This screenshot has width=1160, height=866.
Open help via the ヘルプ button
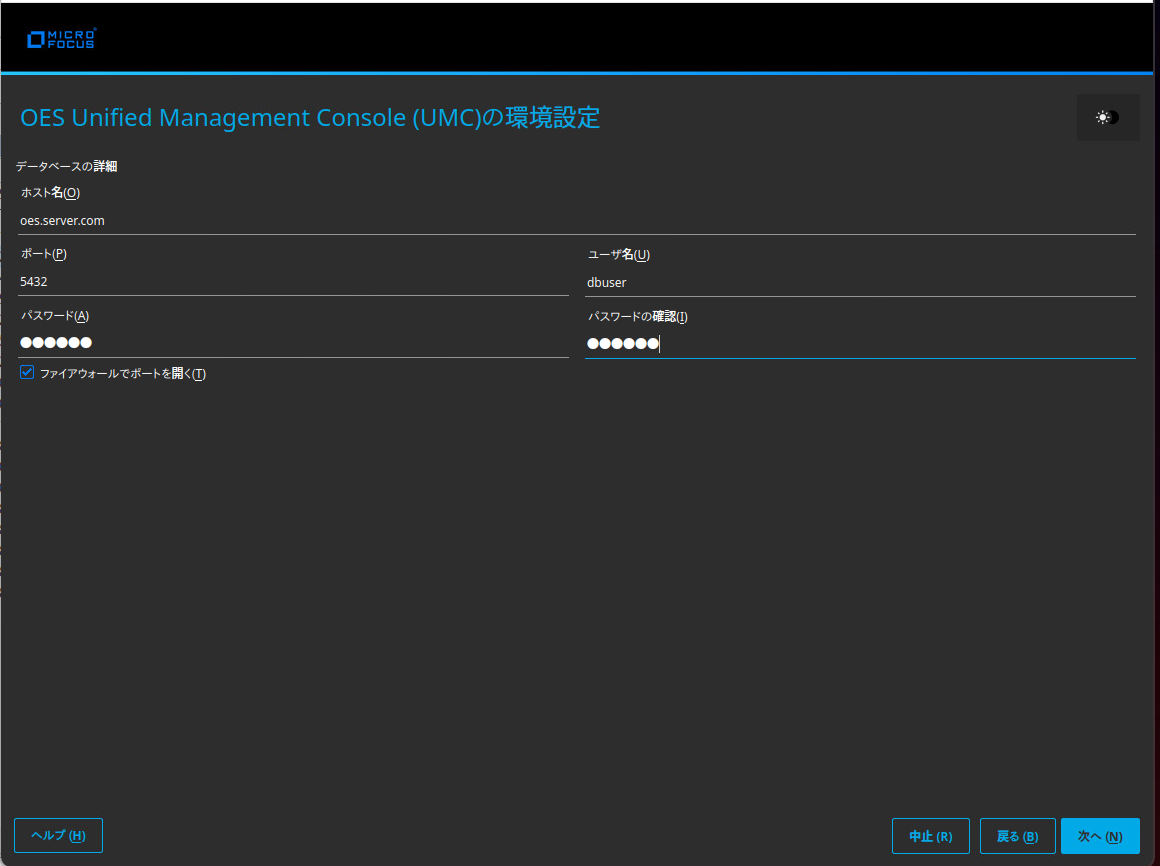[x=58, y=835]
